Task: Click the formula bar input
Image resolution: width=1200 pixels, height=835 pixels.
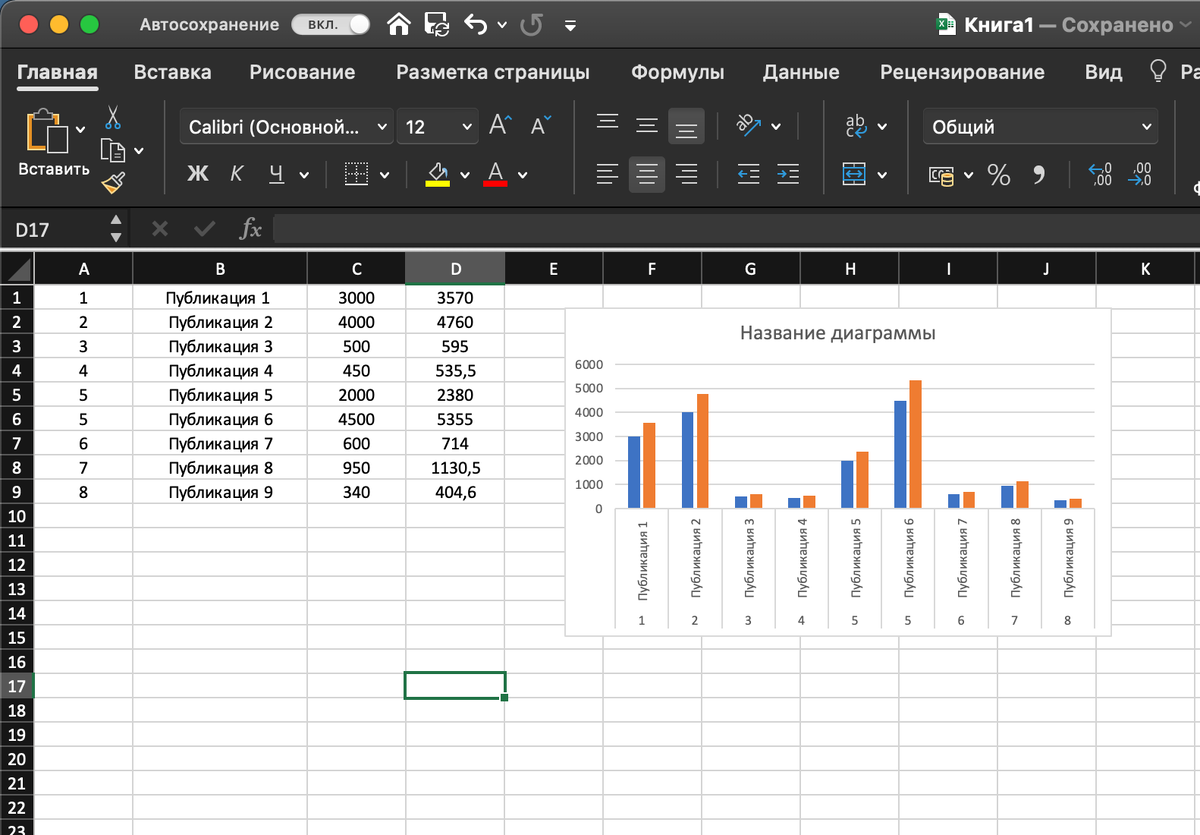Action: pyautogui.click(x=735, y=229)
